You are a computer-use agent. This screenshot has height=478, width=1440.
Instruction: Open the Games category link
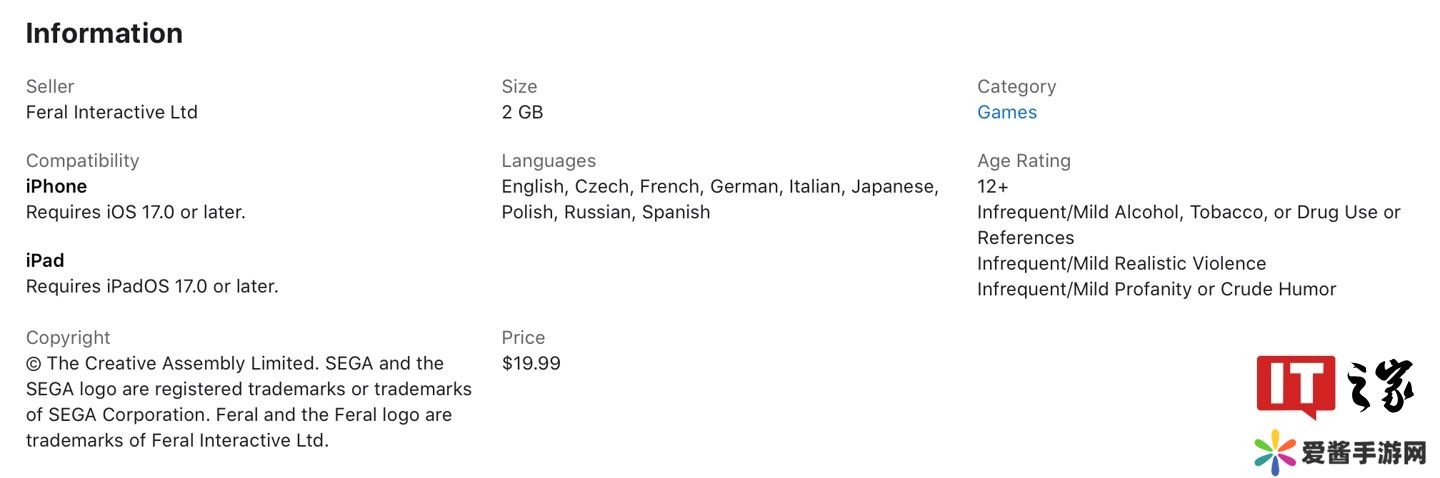(1006, 112)
